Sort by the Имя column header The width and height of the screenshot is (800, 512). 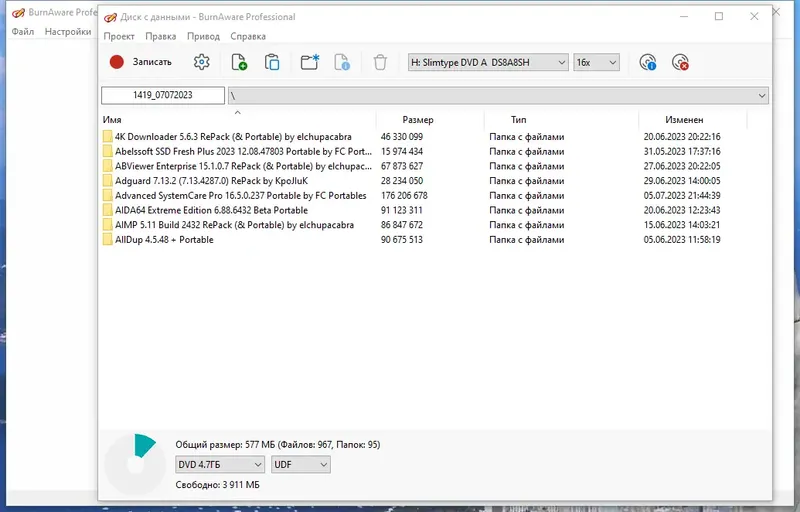(238, 120)
